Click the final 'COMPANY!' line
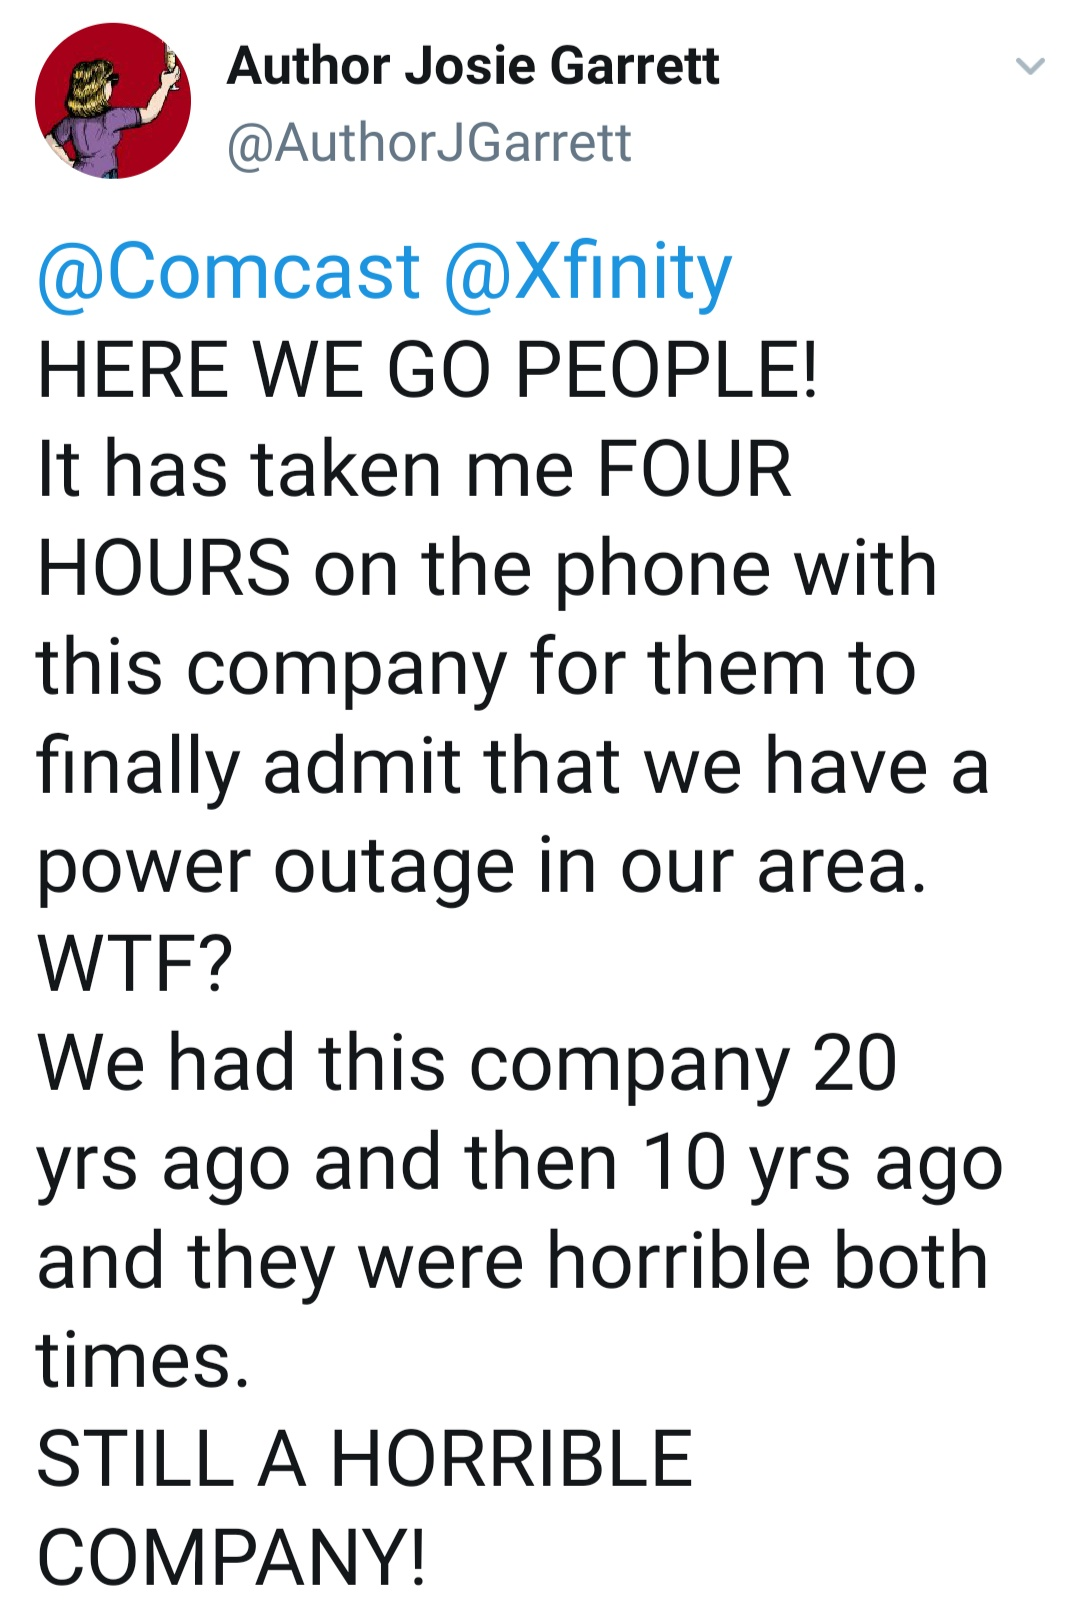The width and height of the screenshot is (1072, 1617). coord(231,1558)
